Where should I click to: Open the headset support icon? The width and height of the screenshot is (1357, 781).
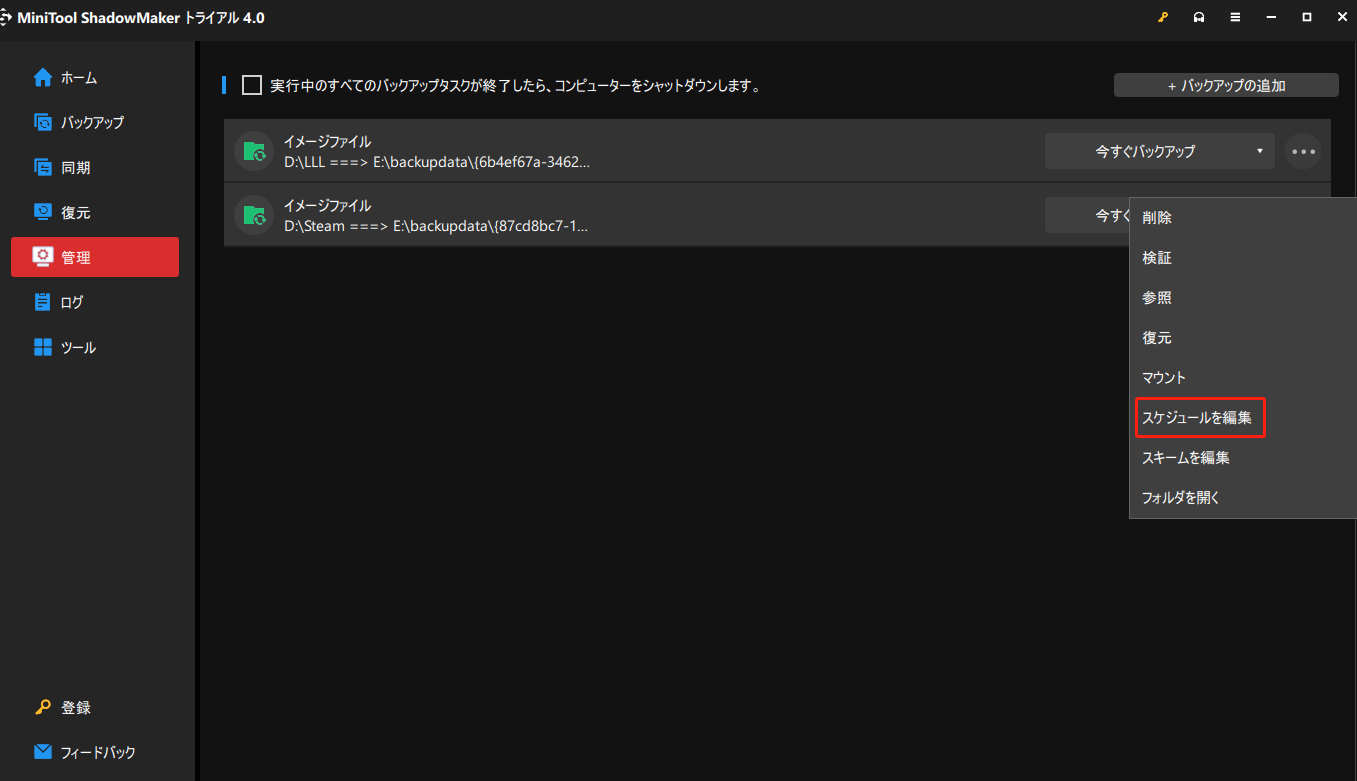1199,18
